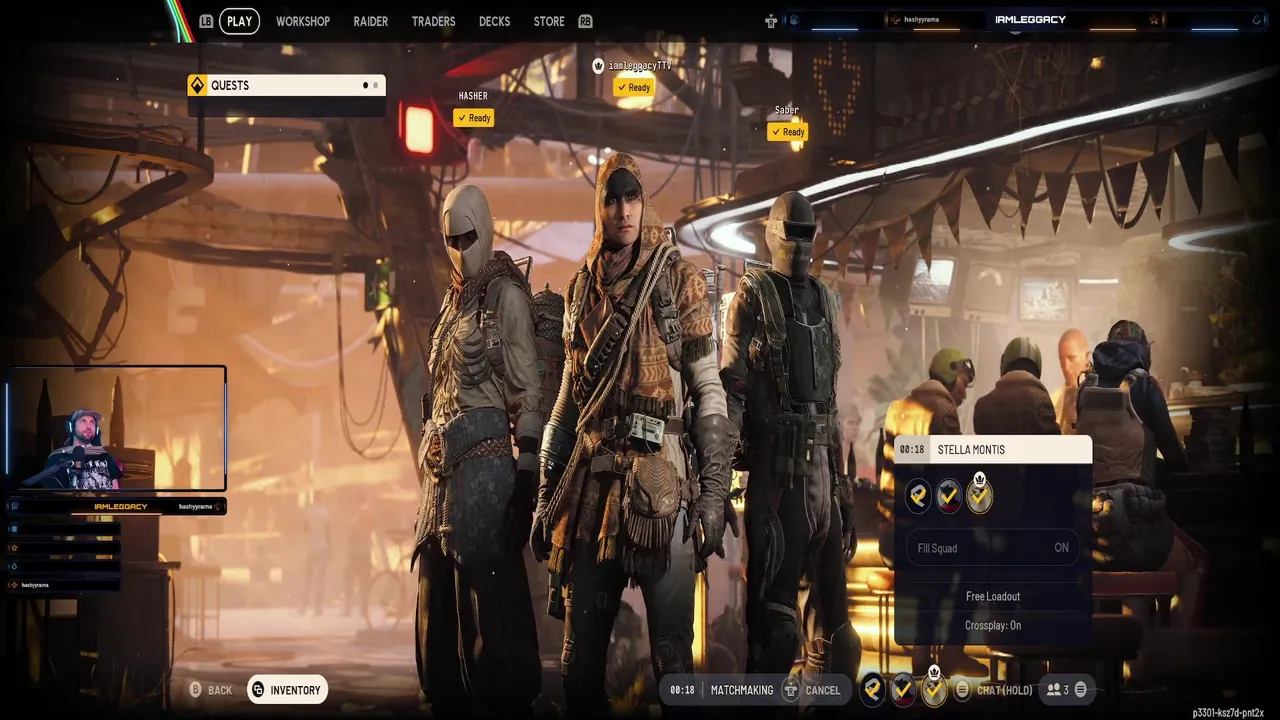Click the star icon row in stream overlay
1280x720 pixels.
tap(64, 548)
